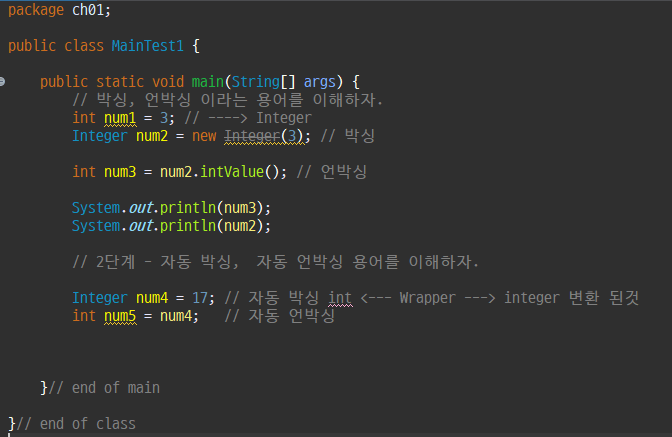Click the literal 17
The image size is (672, 437).
[x=200, y=298]
